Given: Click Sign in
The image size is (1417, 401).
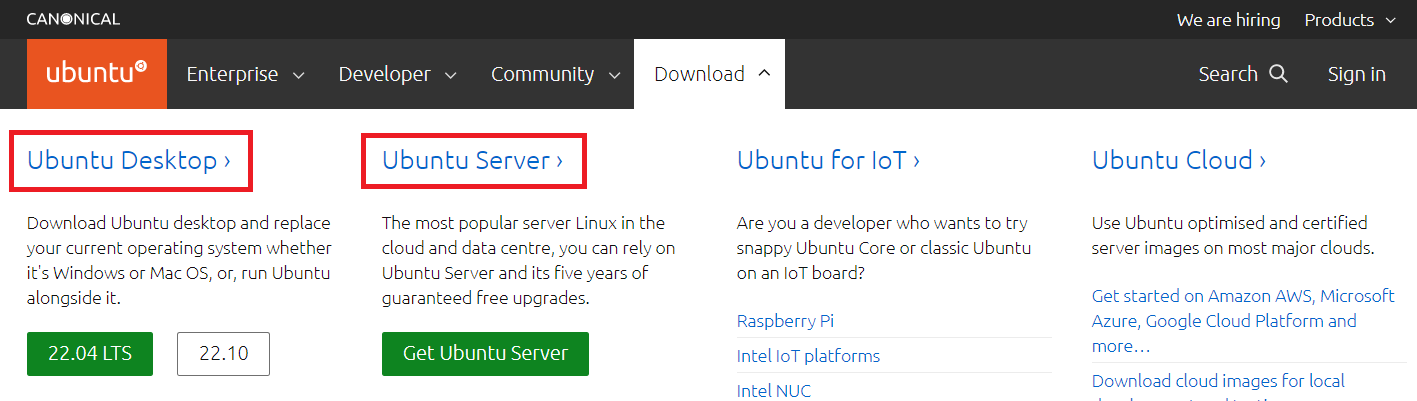Looking at the screenshot, I should (x=1357, y=74).
